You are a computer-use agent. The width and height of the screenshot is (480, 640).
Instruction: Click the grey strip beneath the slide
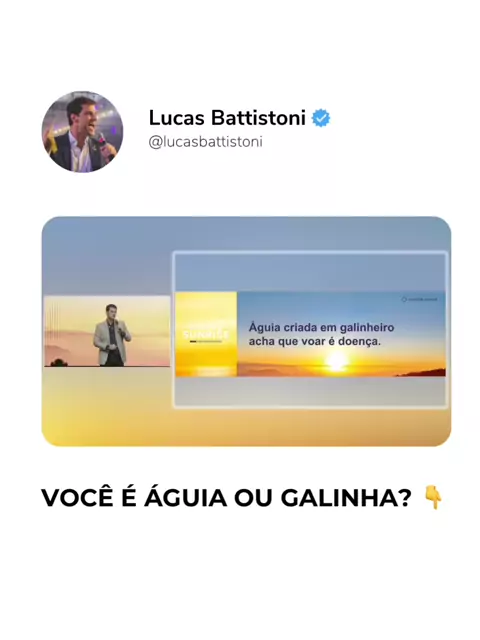[310, 391]
